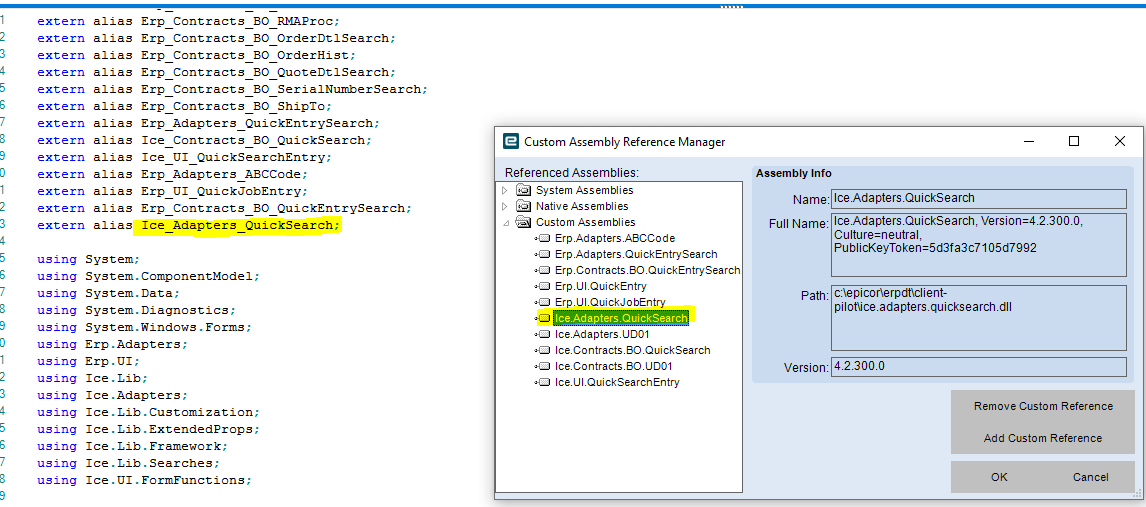Confirm the dialog with OK
The image size is (1146, 507).
point(999,477)
